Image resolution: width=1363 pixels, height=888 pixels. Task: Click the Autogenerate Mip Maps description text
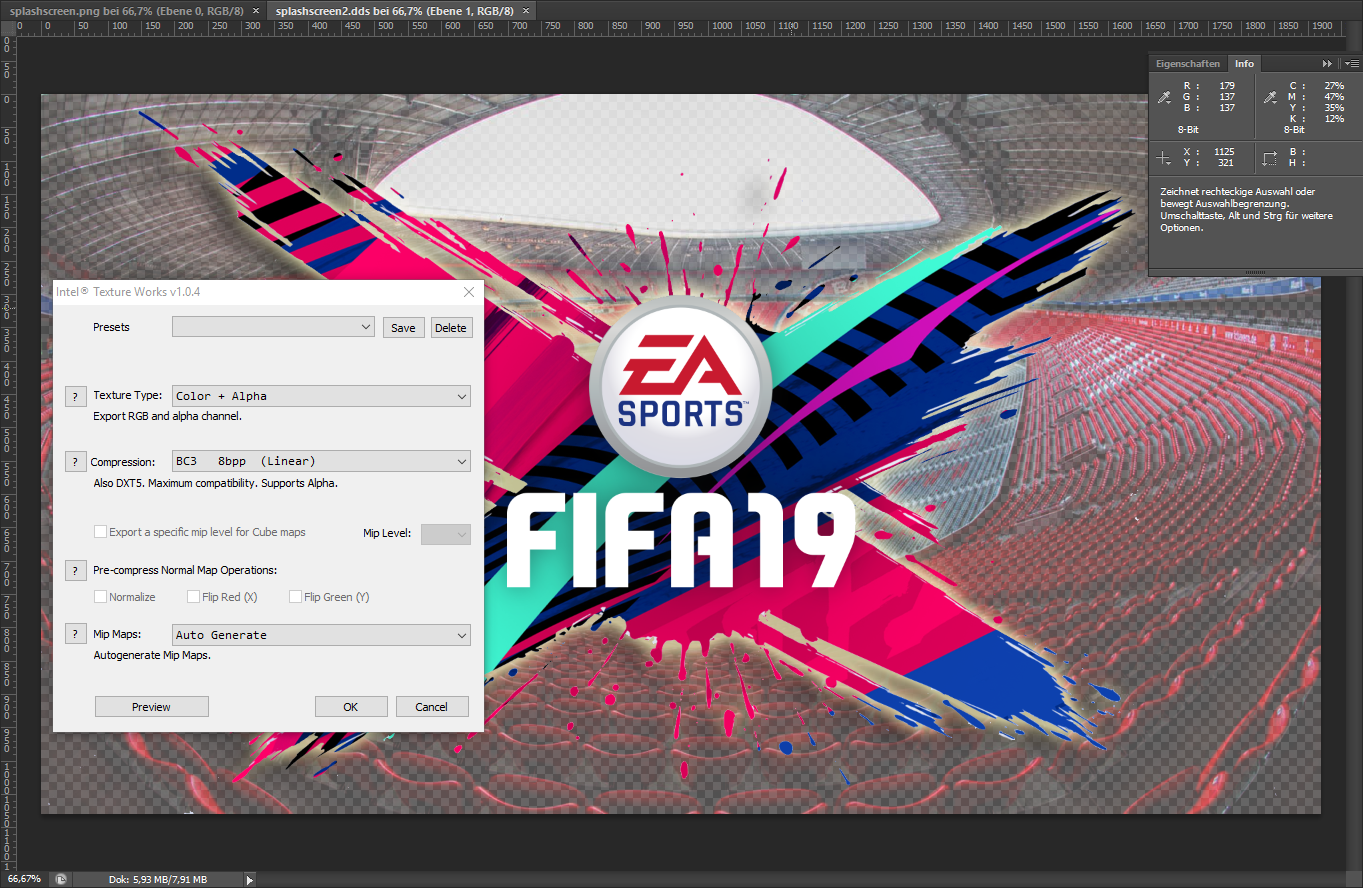152,656
